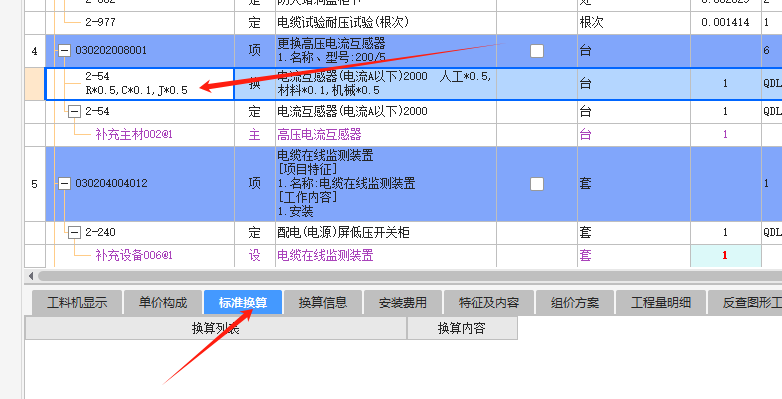Image resolution: width=782 pixels, height=399 pixels.
Task: Select row number 5 header
Action: (34, 184)
